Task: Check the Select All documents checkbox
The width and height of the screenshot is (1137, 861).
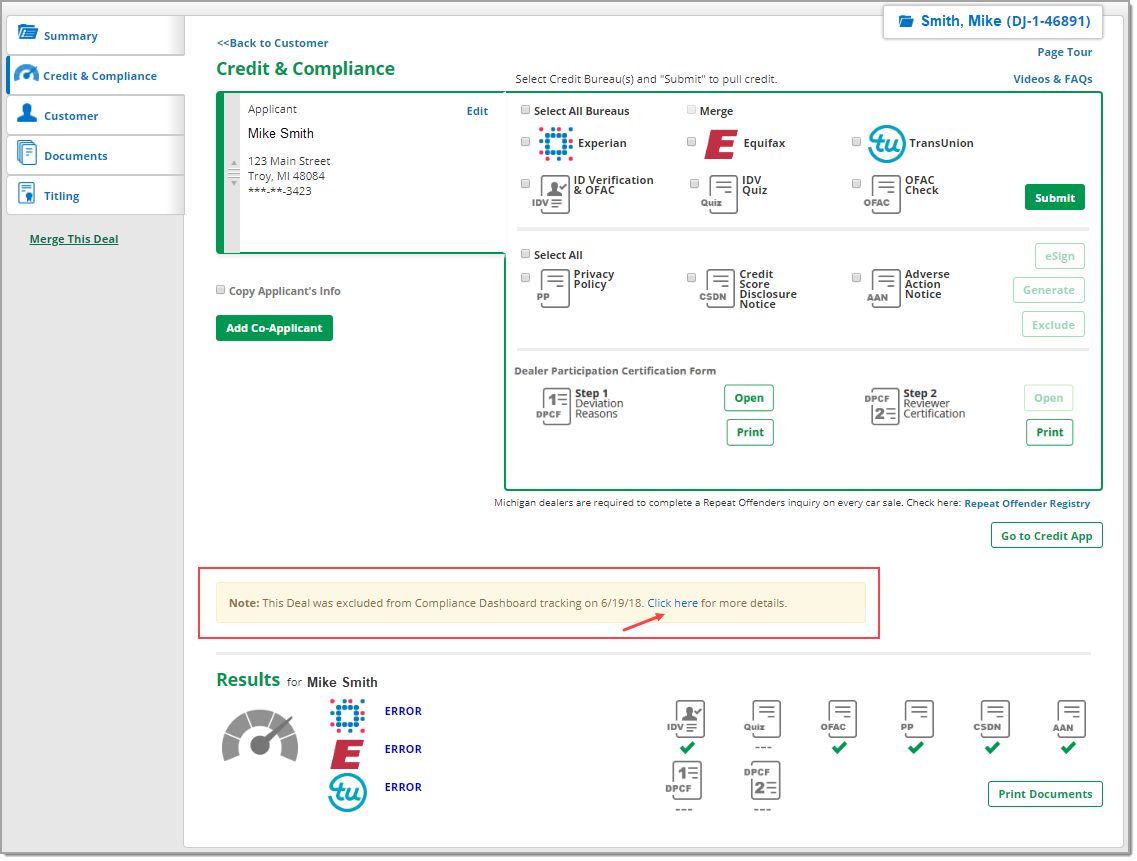Action: point(526,254)
